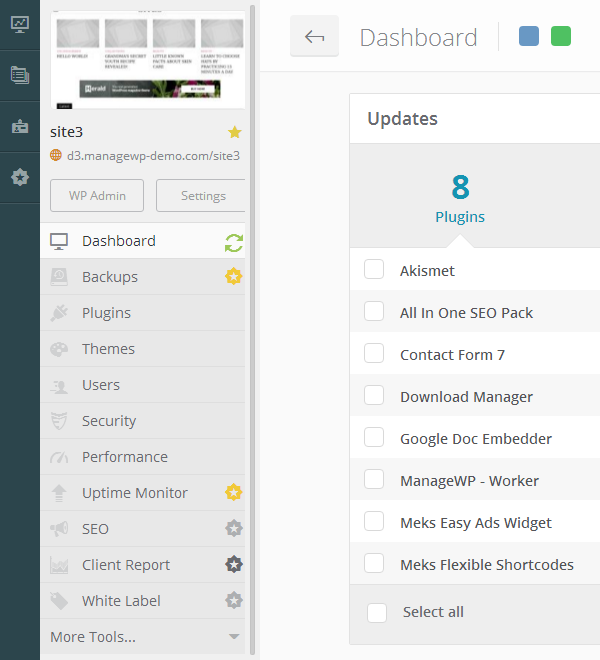
Task: Click the Akismet plugin name
Action: coord(427,271)
